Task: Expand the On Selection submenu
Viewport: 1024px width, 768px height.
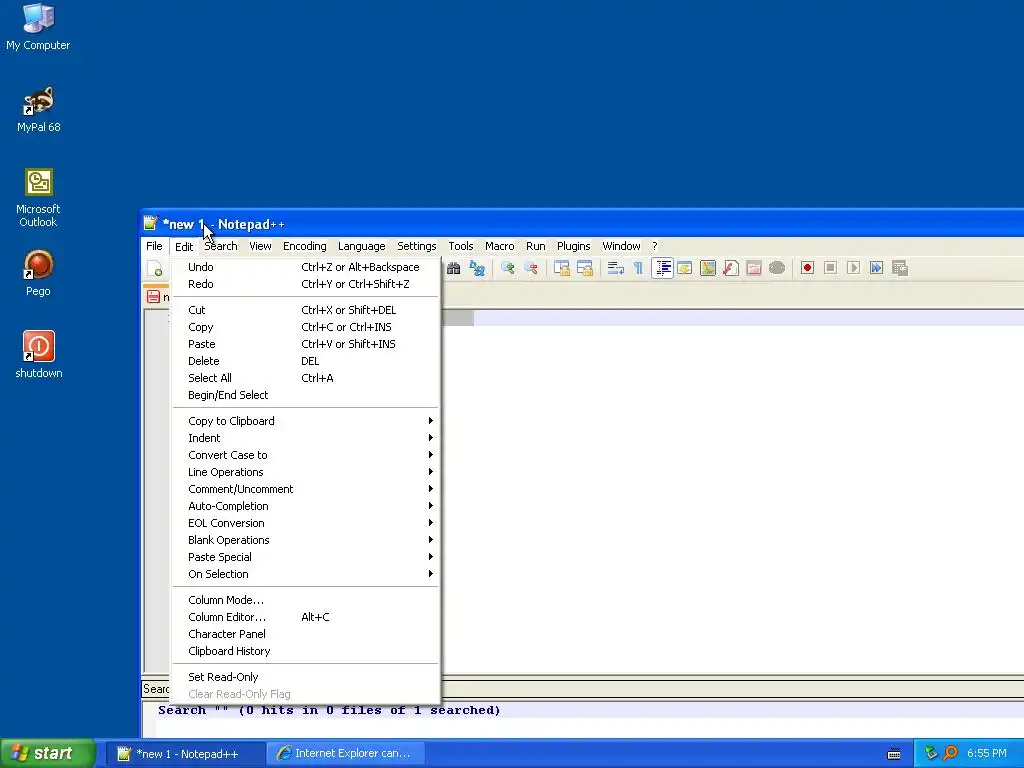Action: click(x=306, y=574)
